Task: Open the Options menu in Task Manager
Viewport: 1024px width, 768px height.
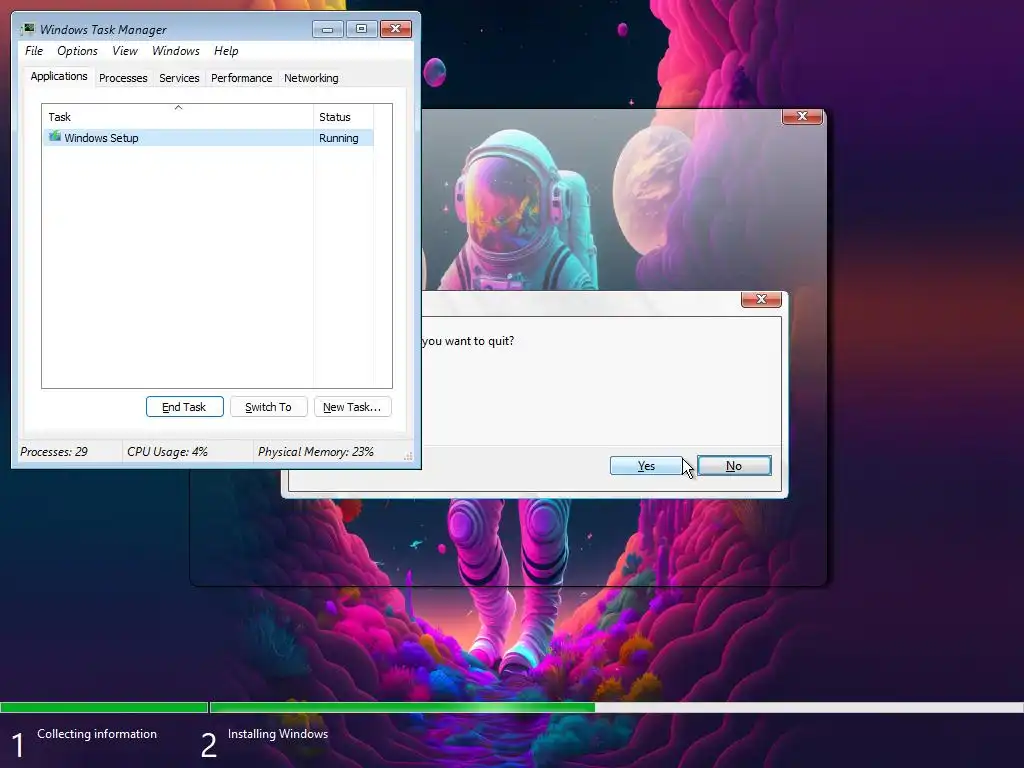Action: click(77, 51)
